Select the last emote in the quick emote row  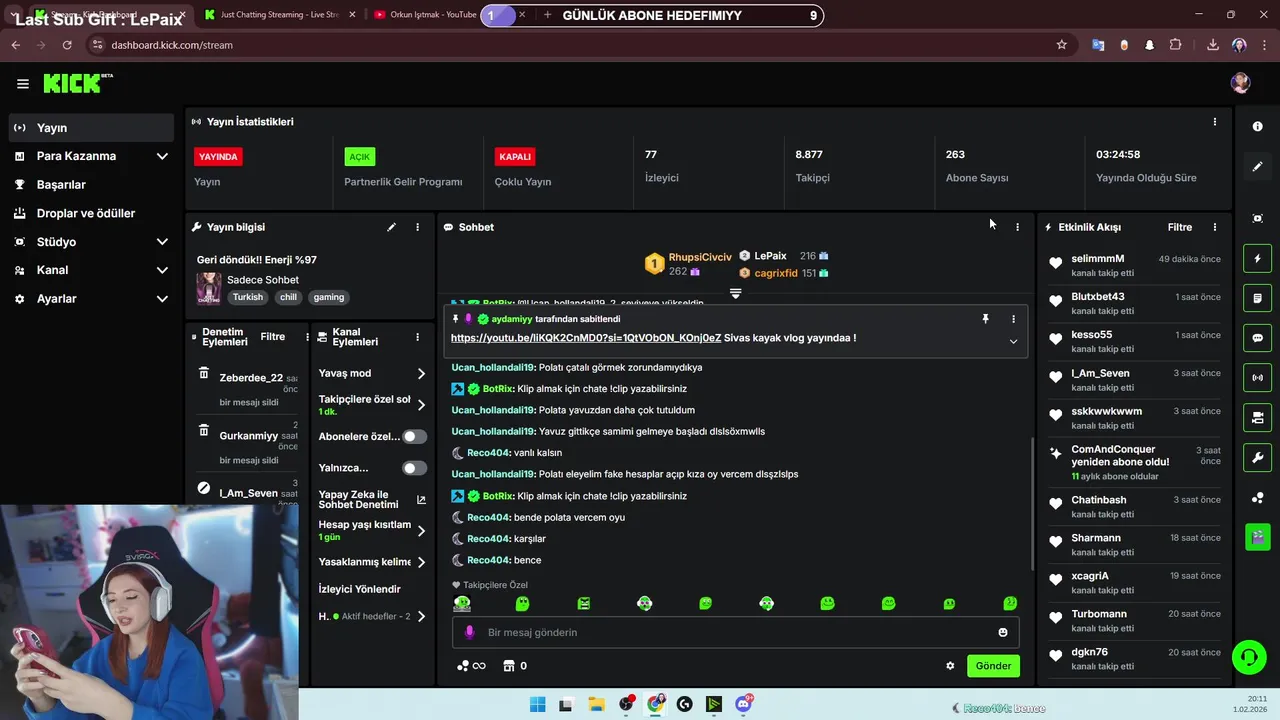(1010, 603)
